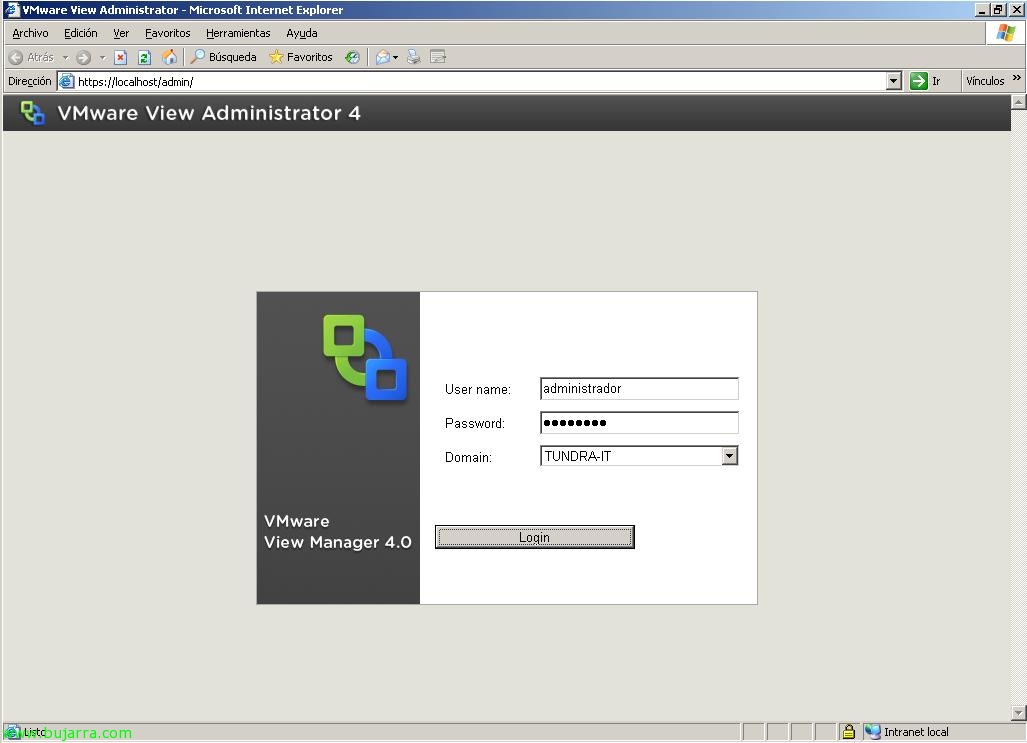Expand the address bar URL dropdown
1027x743 pixels.
coord(893,81)
